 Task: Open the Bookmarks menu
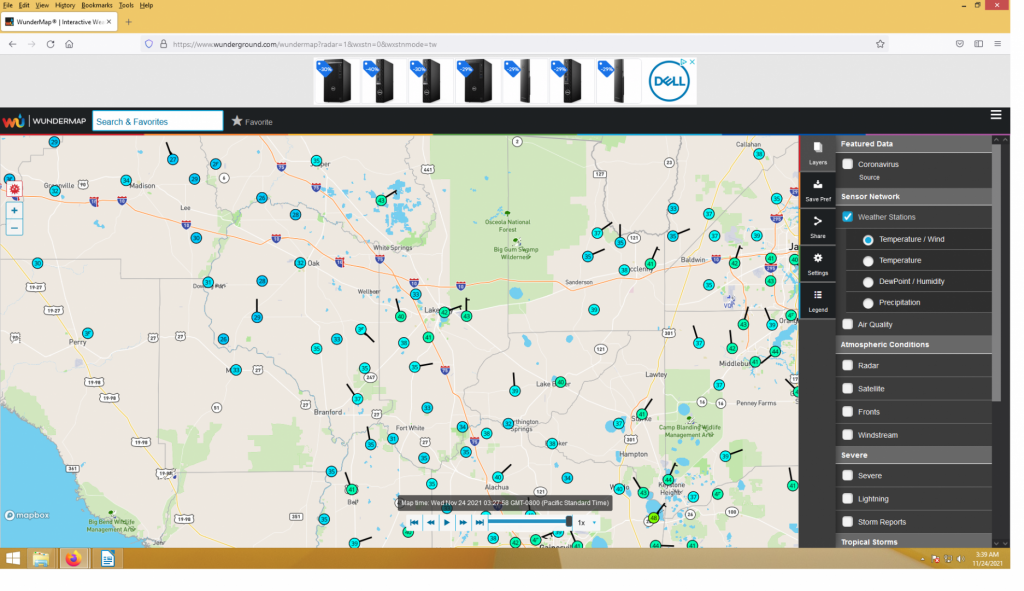(98, 5)
